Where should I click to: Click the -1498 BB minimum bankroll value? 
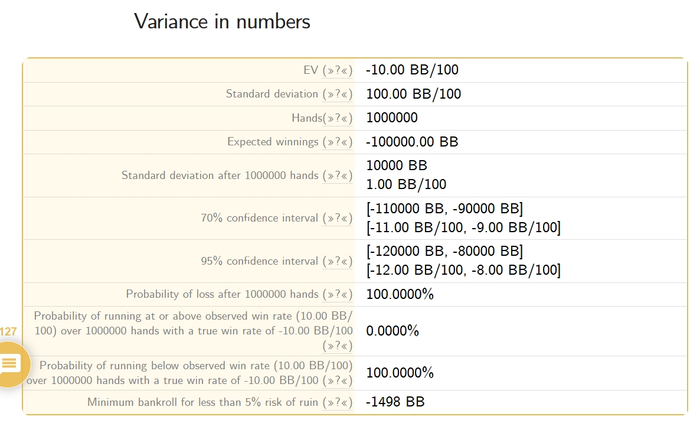[396, 402]
